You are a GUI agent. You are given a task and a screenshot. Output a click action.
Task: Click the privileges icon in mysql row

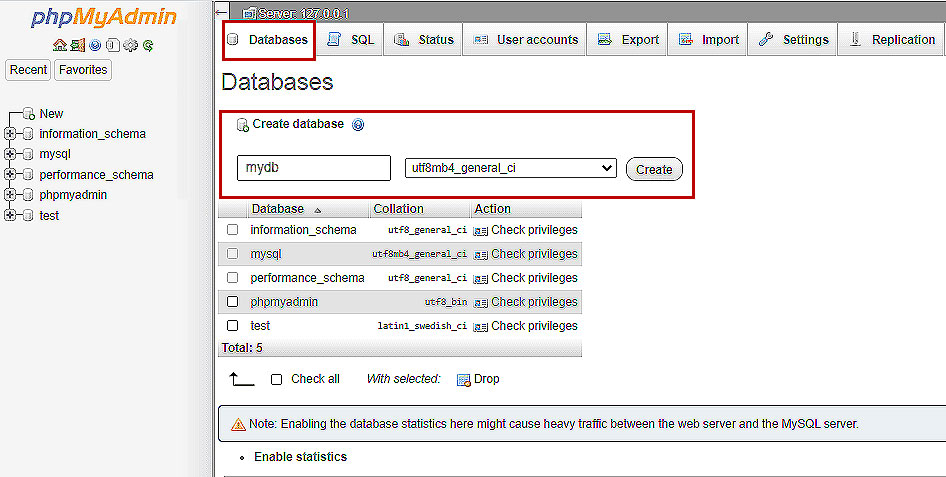tap(480, 254)
